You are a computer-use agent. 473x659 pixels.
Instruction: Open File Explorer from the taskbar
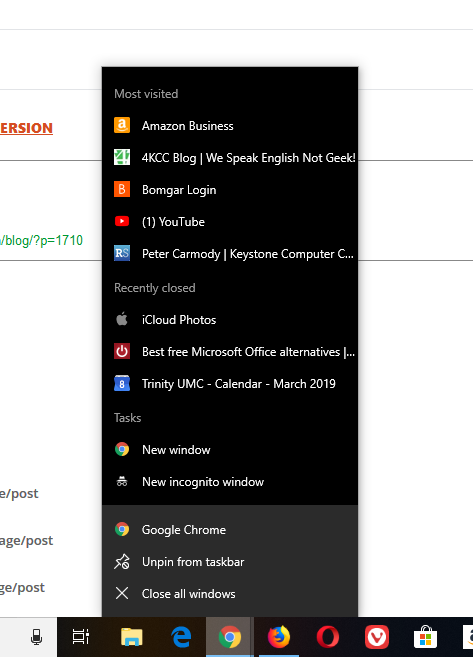click(132, 637)
